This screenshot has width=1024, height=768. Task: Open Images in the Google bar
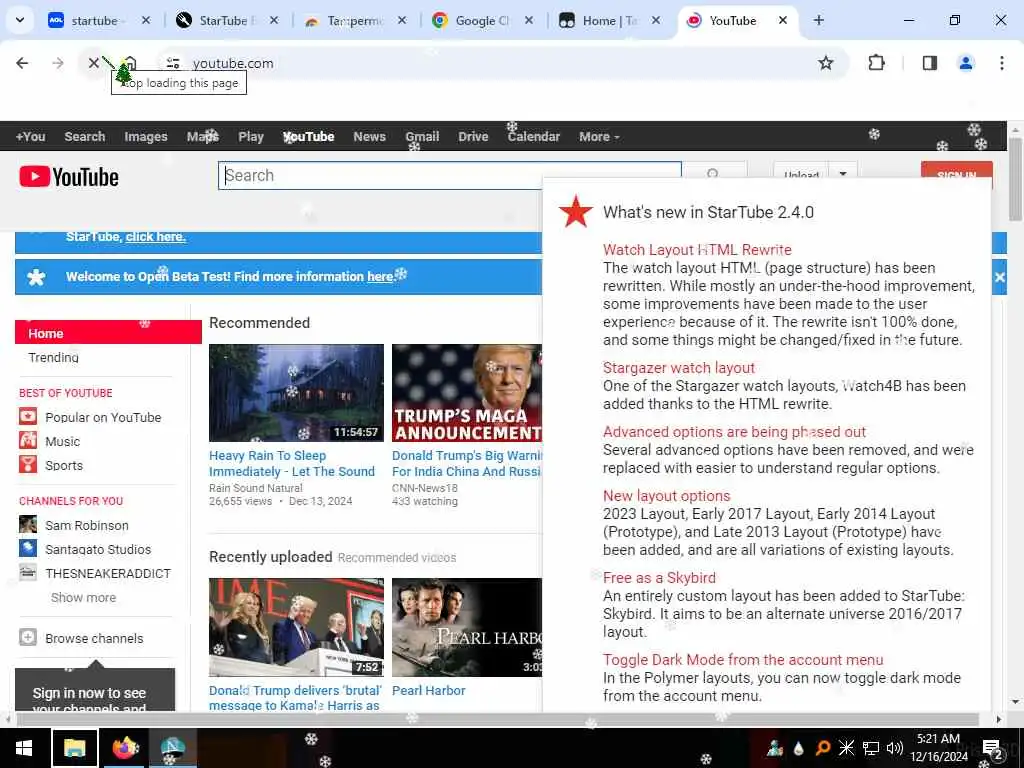pos(146,136)
